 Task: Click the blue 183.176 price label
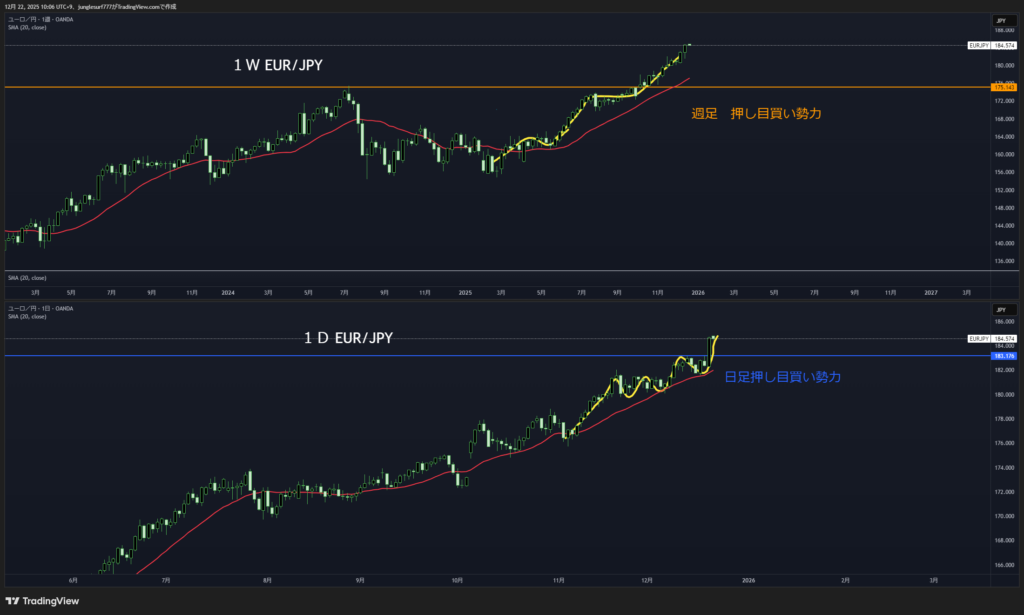[x=1003, y=355]
